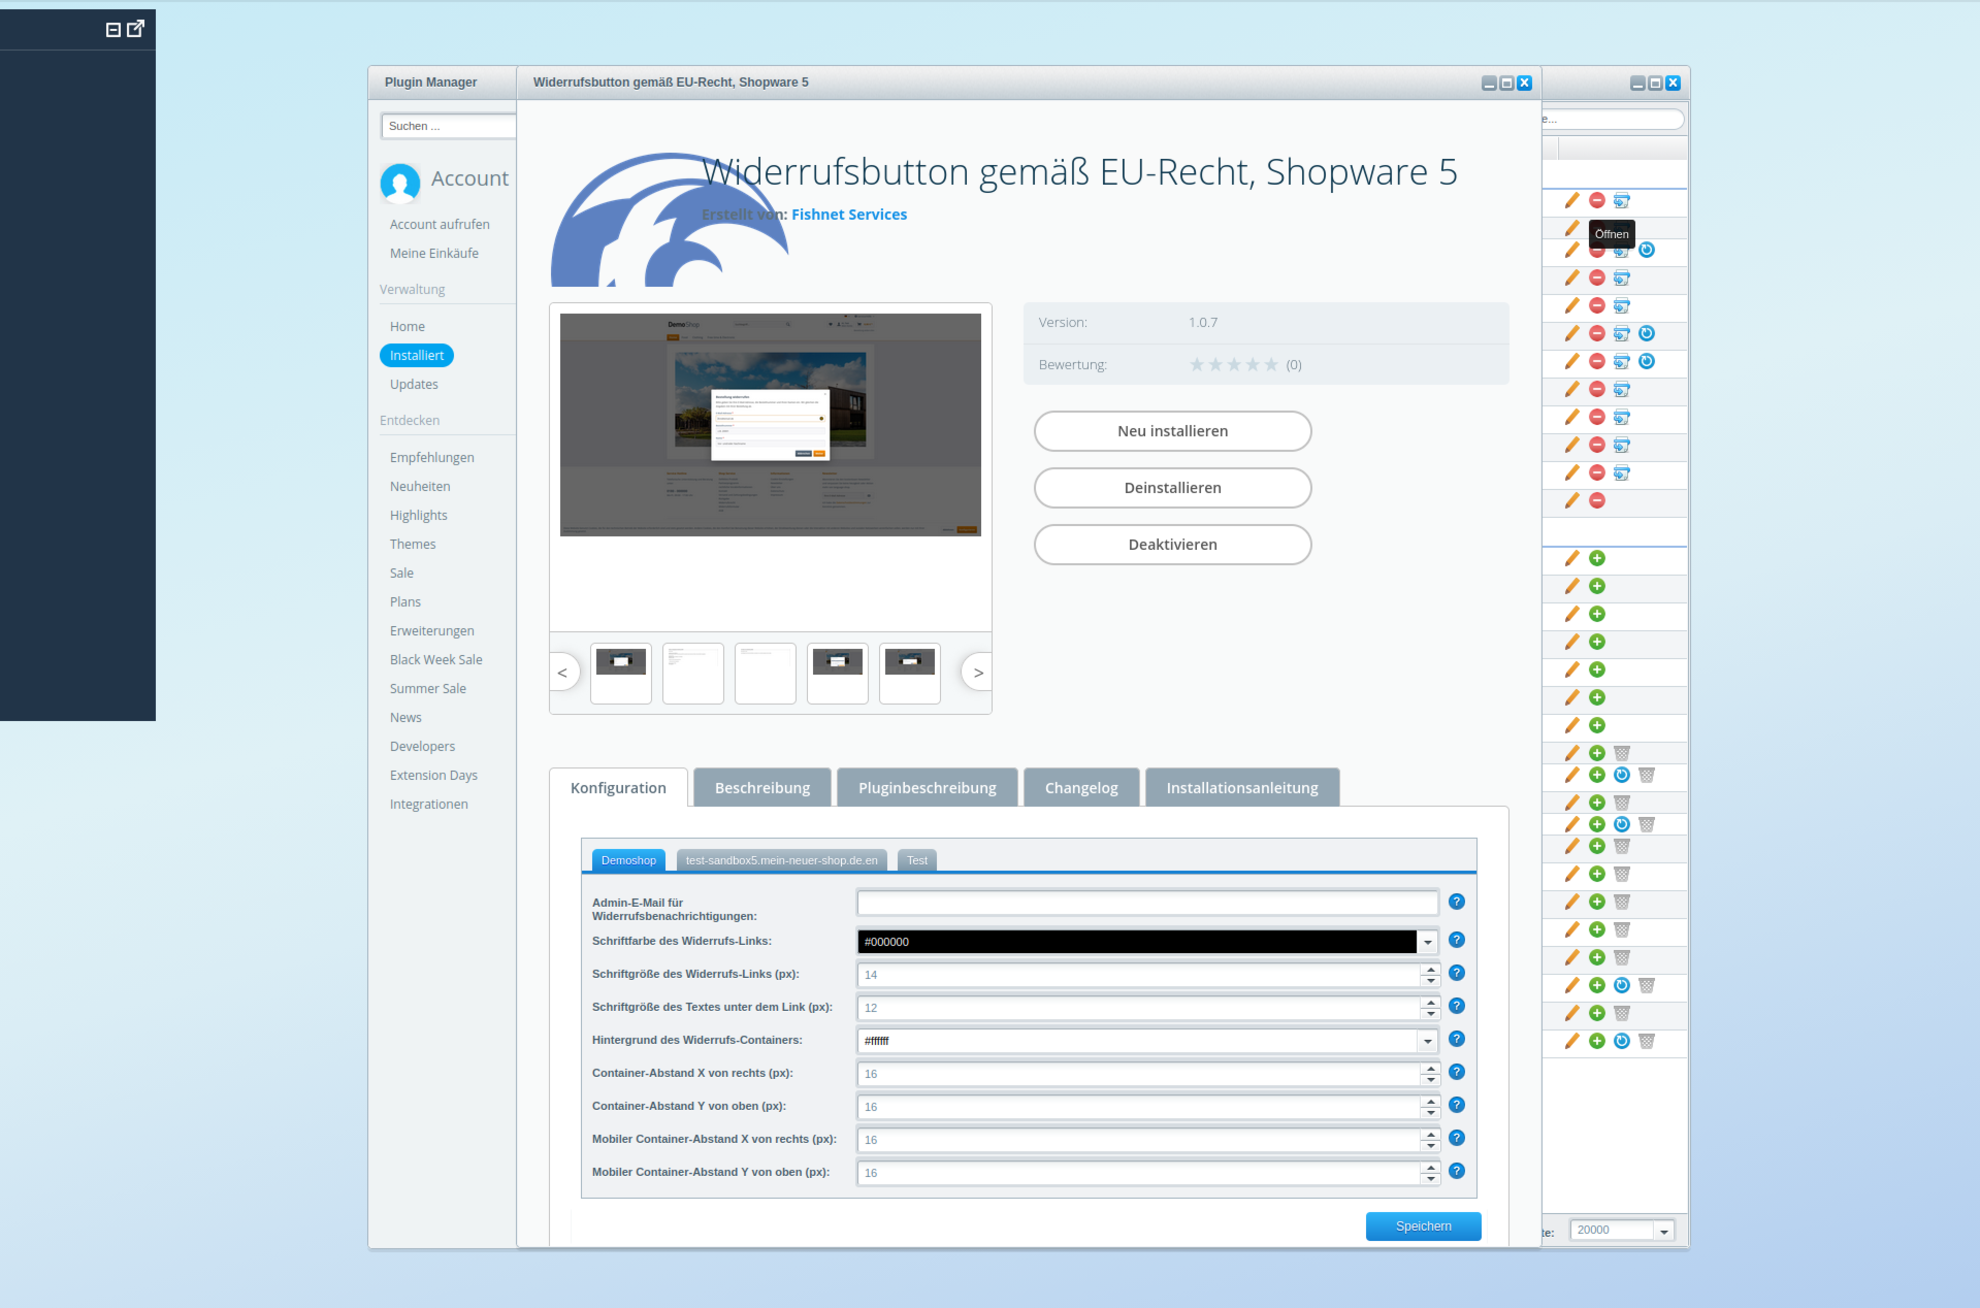
Task: Click the collapse icon in the dark sidebar header
Action: point(113,30)
